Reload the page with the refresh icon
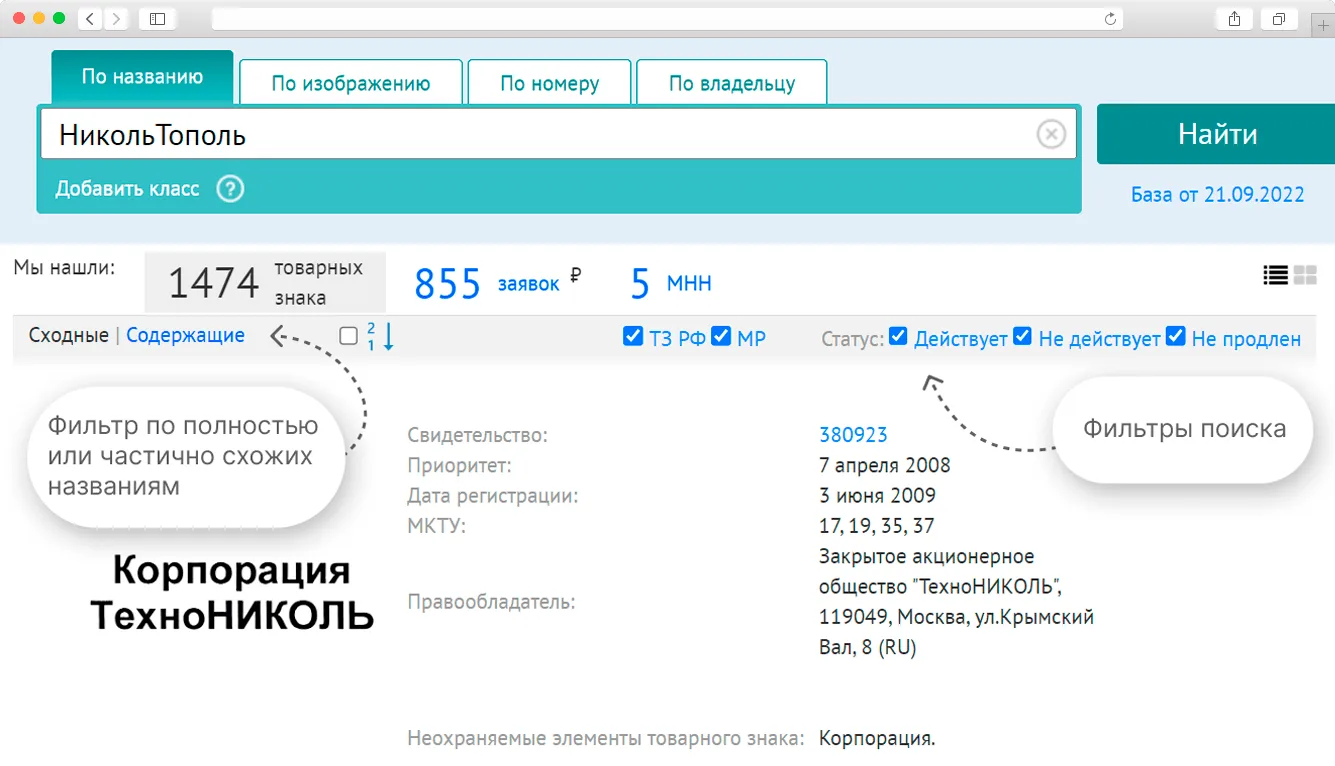1335x766 pixels. tap(1110, 18)
